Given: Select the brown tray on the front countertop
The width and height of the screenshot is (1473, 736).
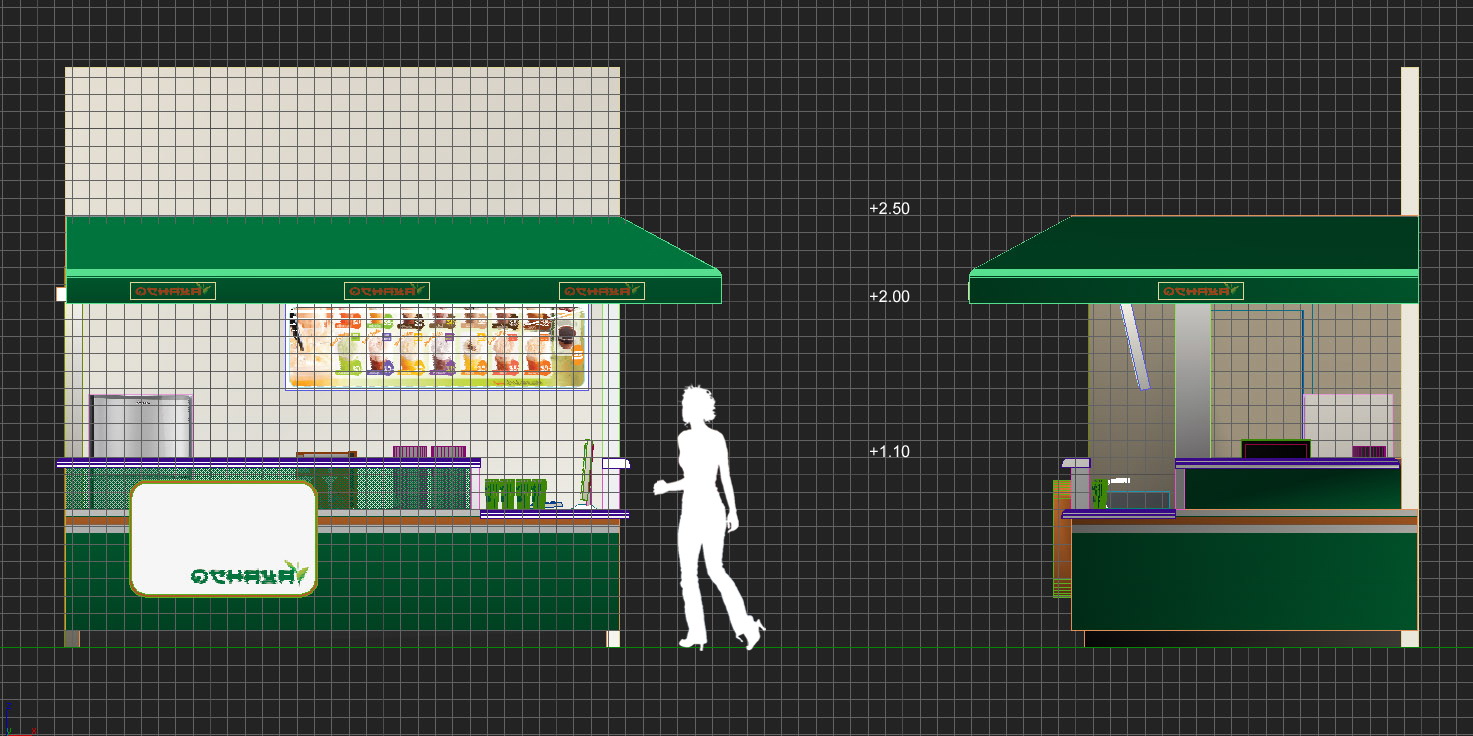Looking at the screenshot, I should coord(326,455).
